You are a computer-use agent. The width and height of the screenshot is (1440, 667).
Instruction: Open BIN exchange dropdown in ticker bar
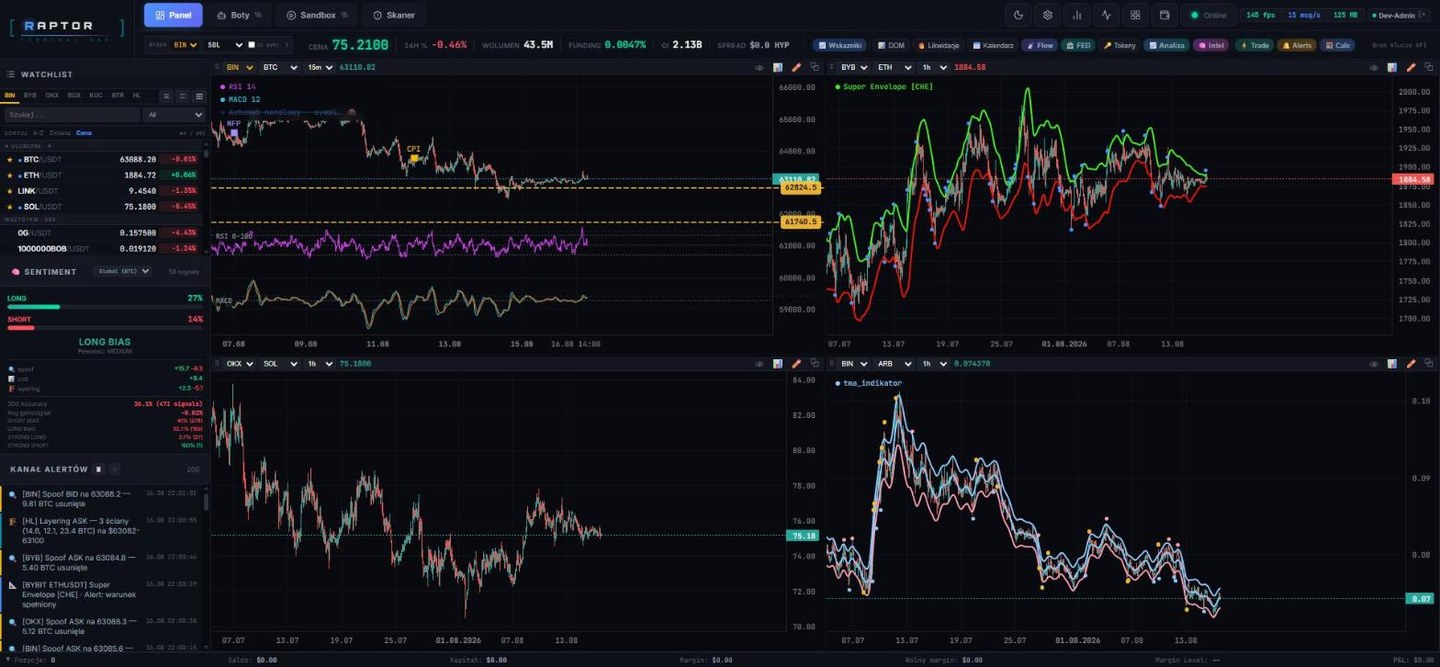(x=185, y=45)
